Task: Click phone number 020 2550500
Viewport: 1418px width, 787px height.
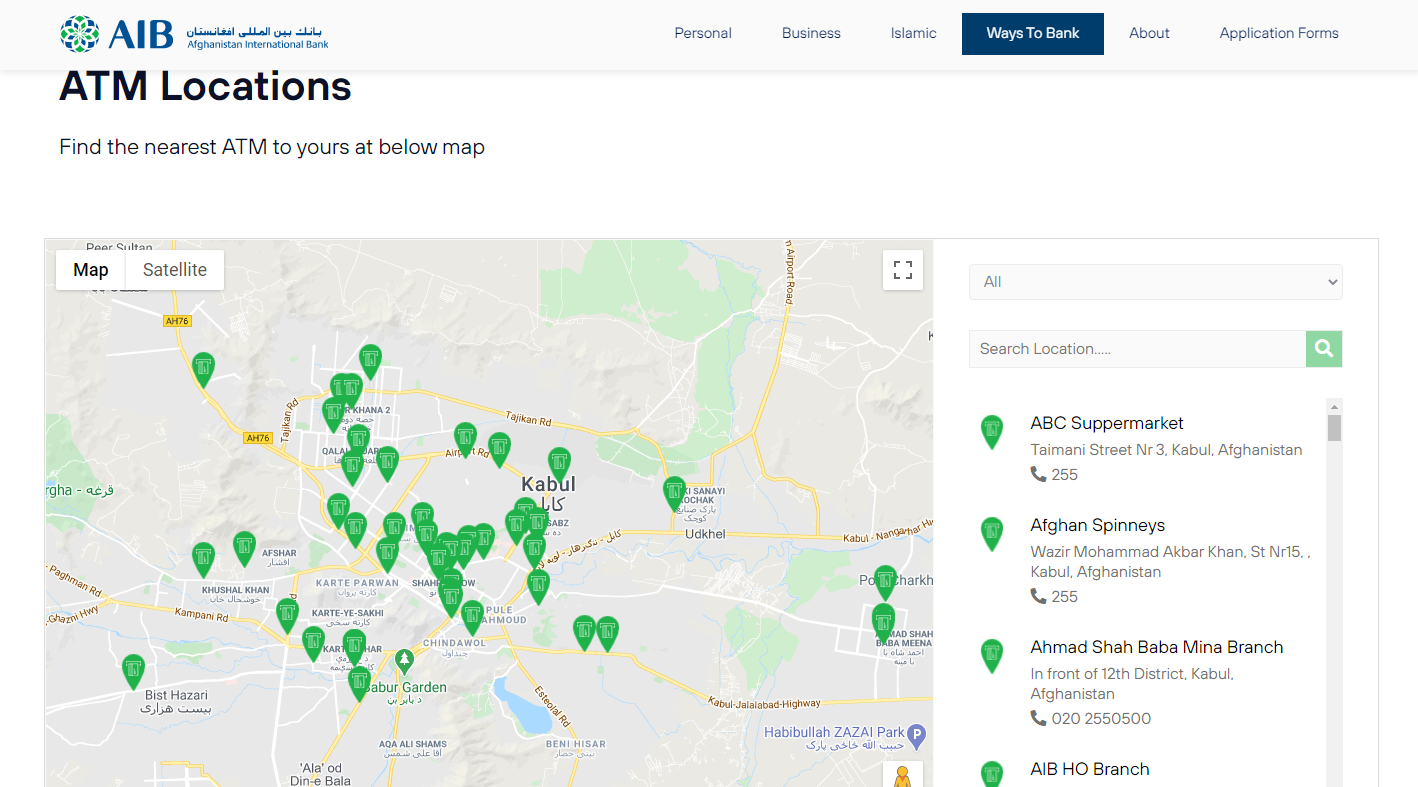Action: coord(1101,718)
